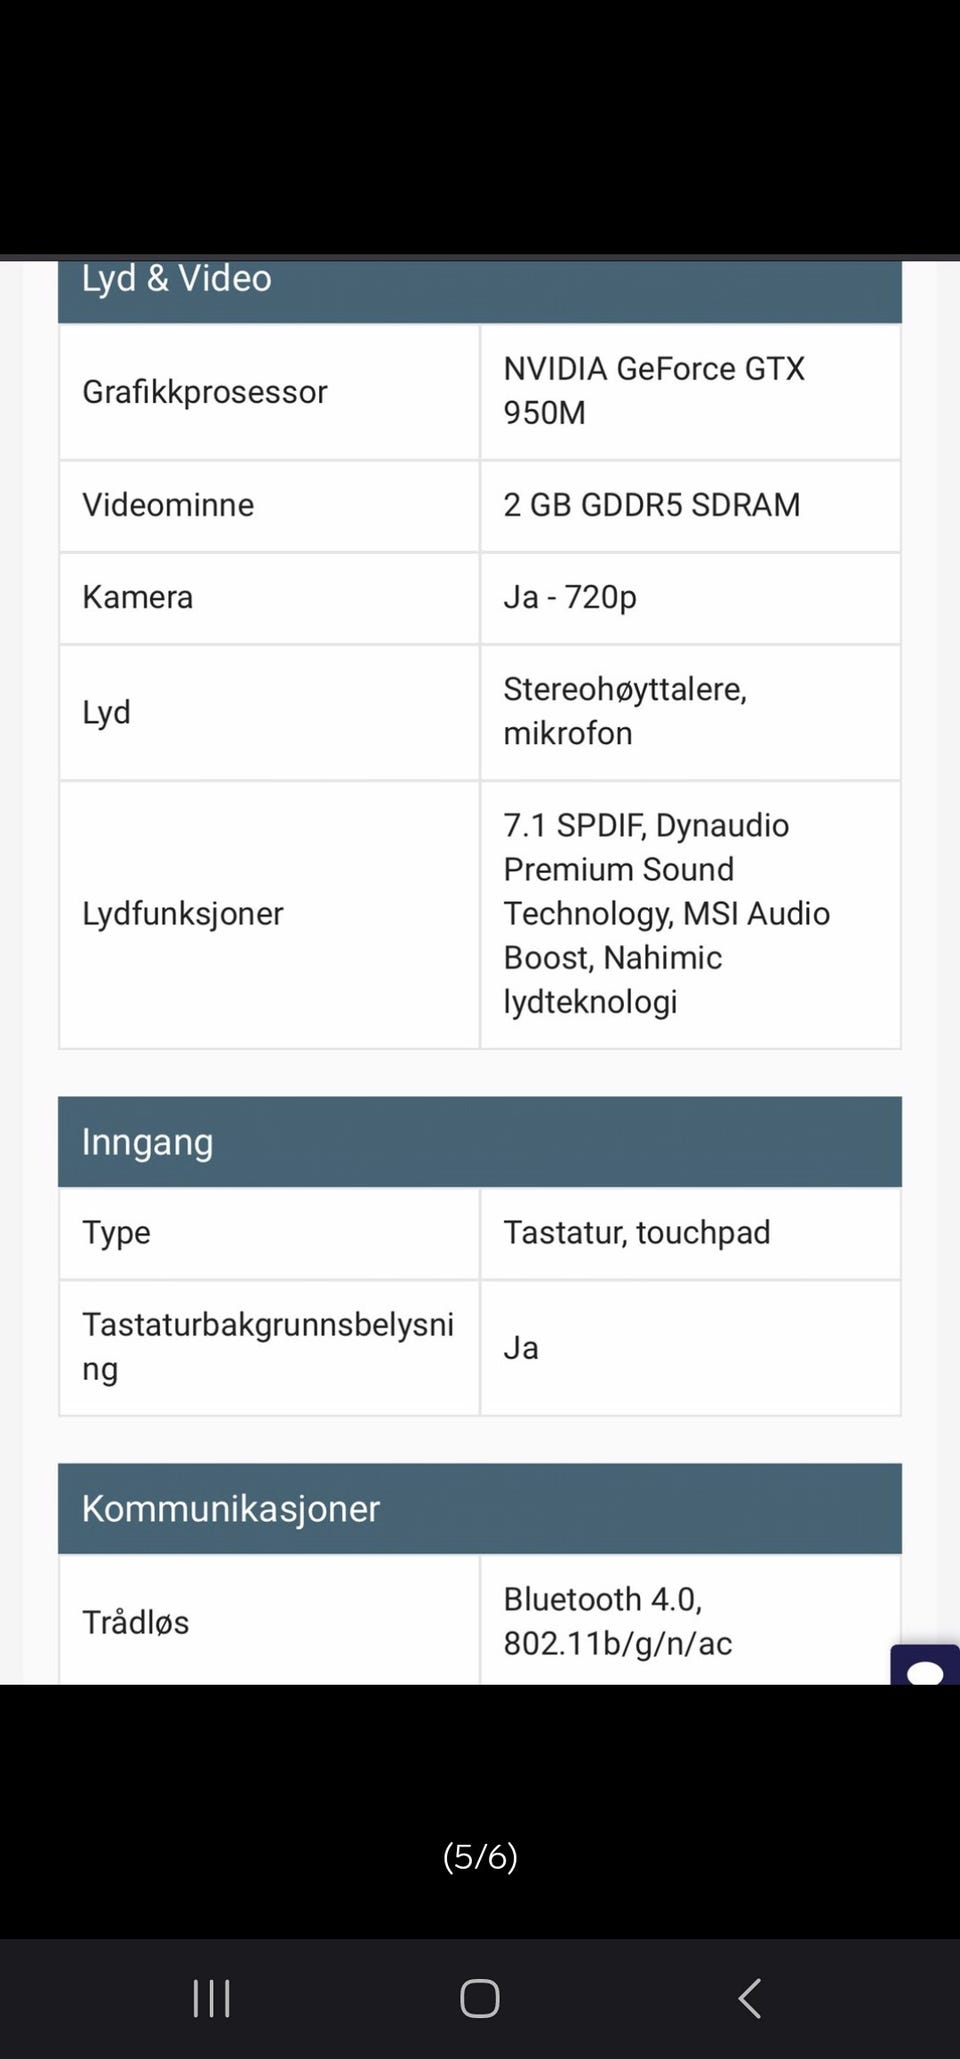Tap the image counter (5/6)
960x2059 pixels.
[480, 1857]
